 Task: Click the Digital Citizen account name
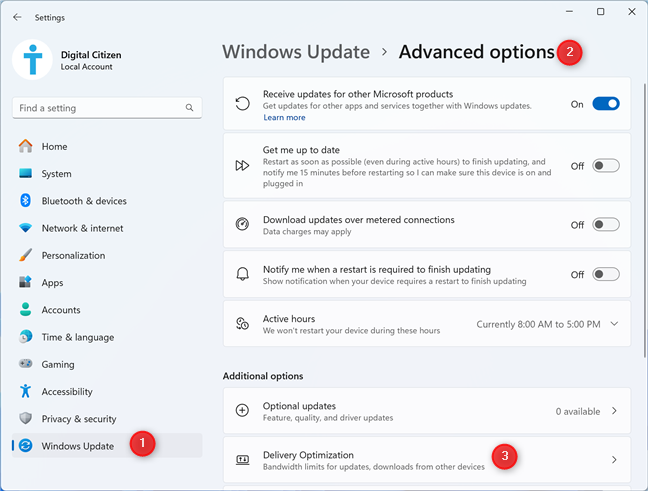91,55
